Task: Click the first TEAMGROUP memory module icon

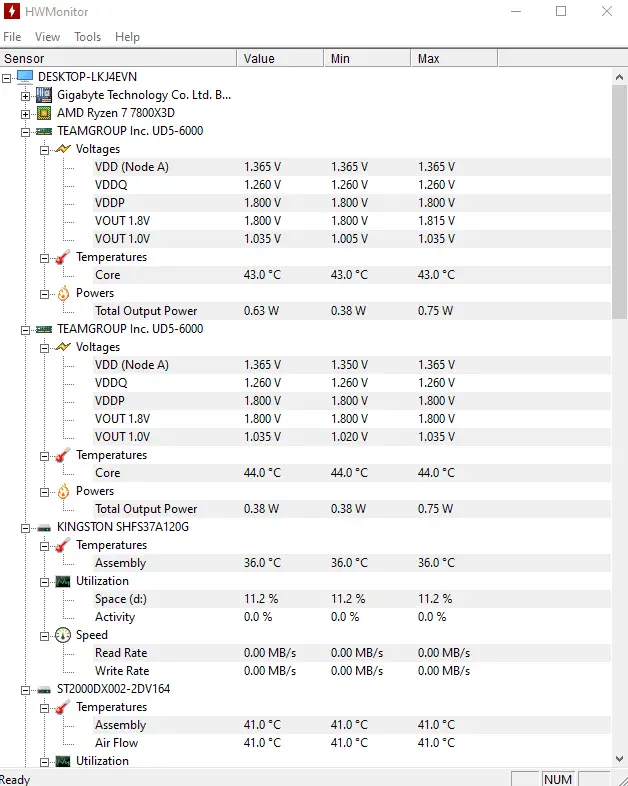Action: pyautogui.click(x=44, y=131)
